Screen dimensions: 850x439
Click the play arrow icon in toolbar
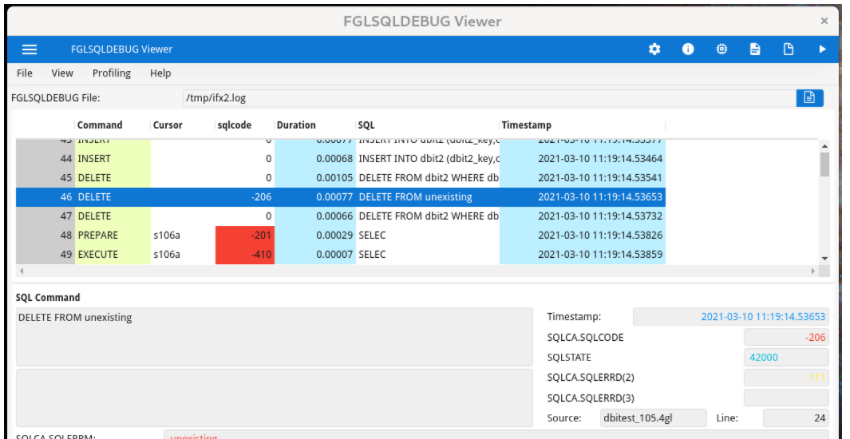[x=822, y=49]
